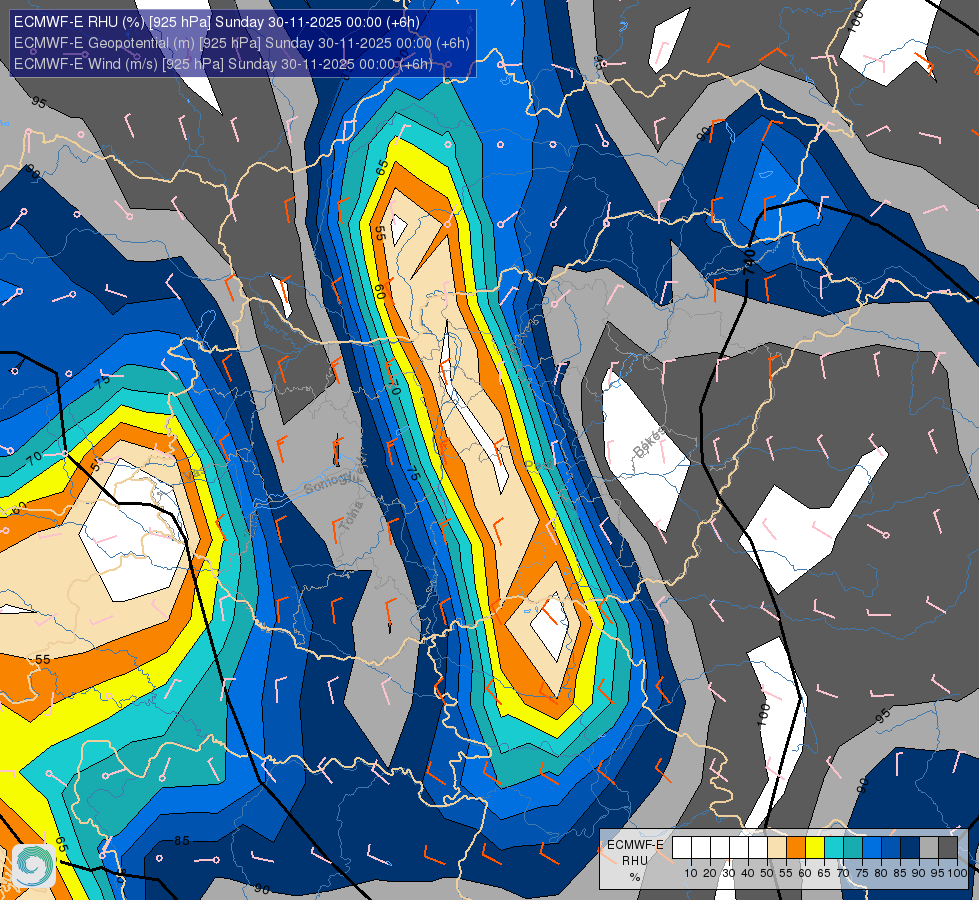Click the legend tick label 50
The image size is (979, 900).
coord(767,873)
